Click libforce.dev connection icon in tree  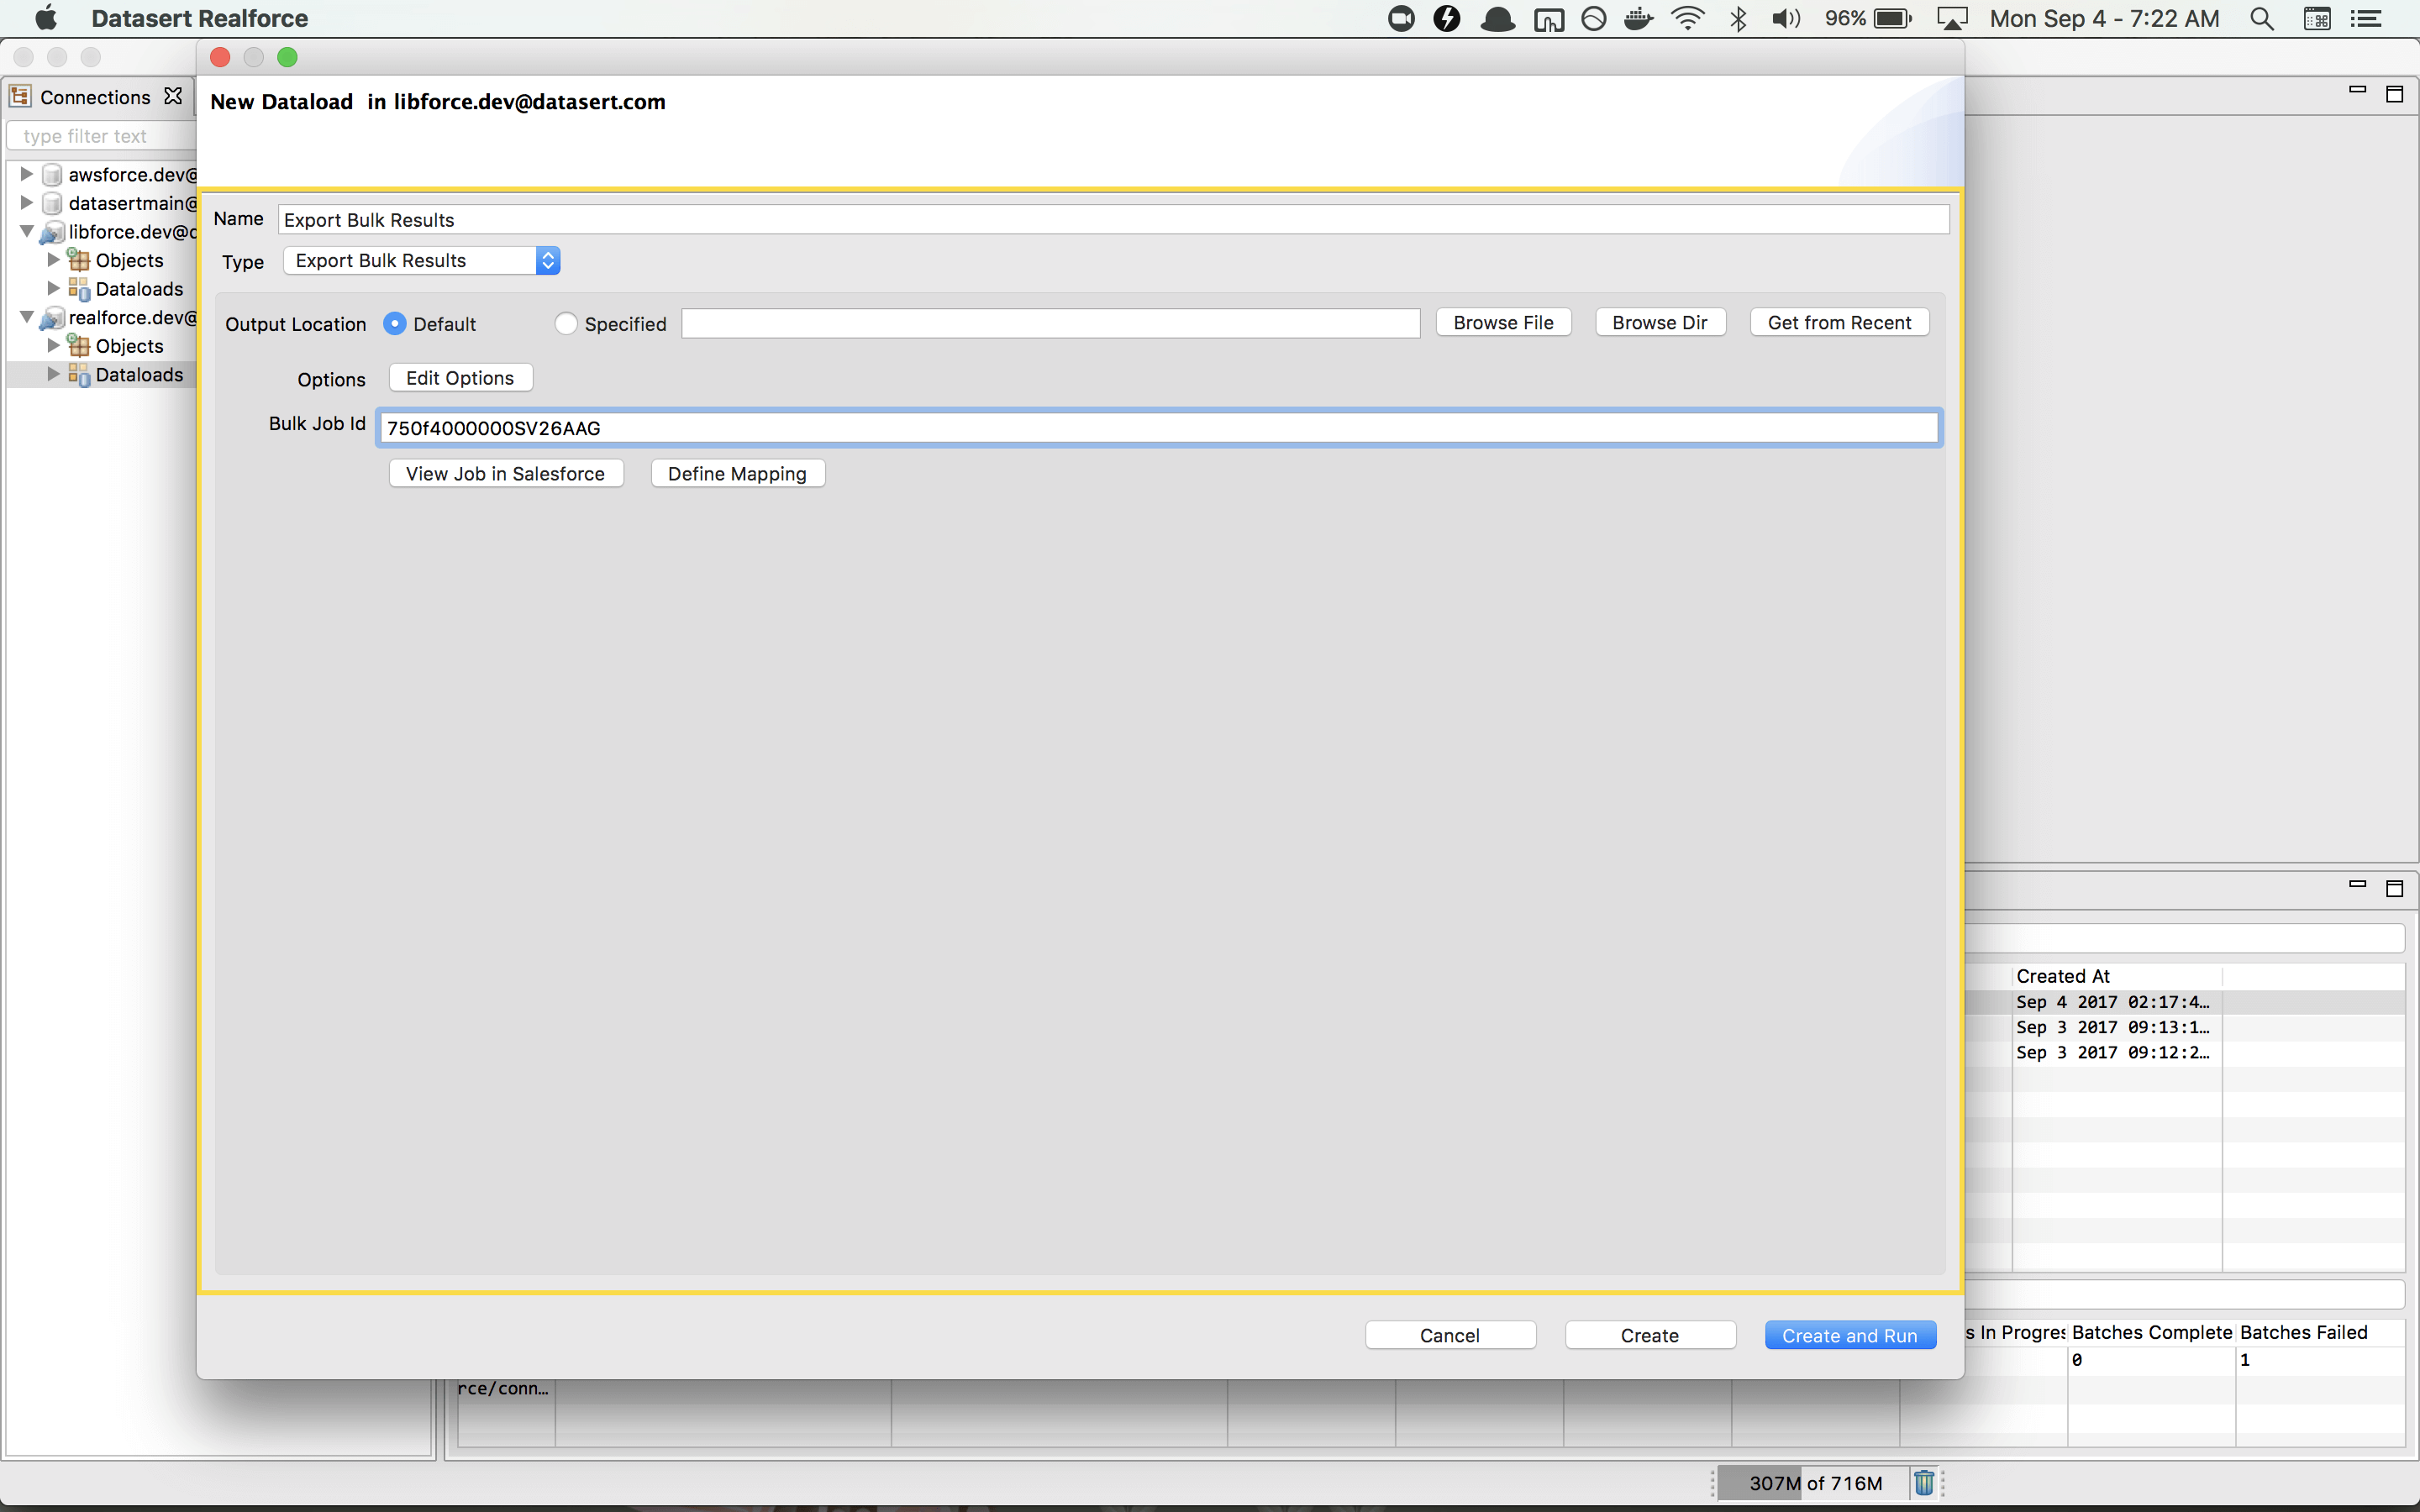(52, 232)
